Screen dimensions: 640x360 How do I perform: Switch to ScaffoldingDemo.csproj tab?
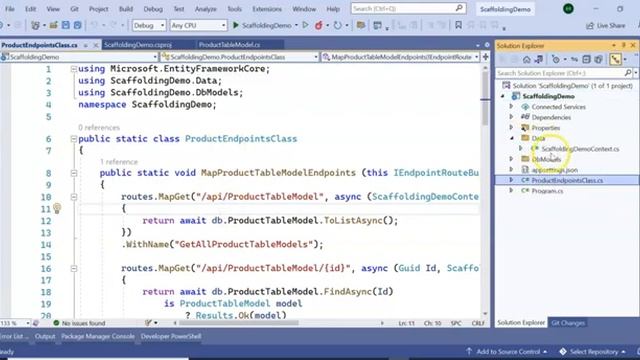click(x=138, y=44)
